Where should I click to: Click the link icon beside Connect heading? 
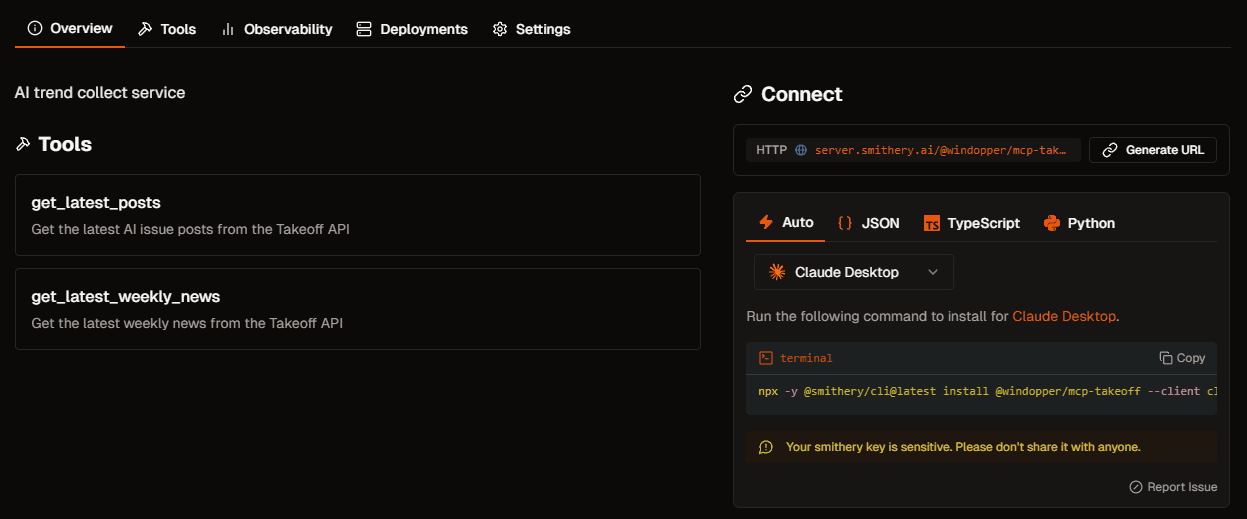743,94
